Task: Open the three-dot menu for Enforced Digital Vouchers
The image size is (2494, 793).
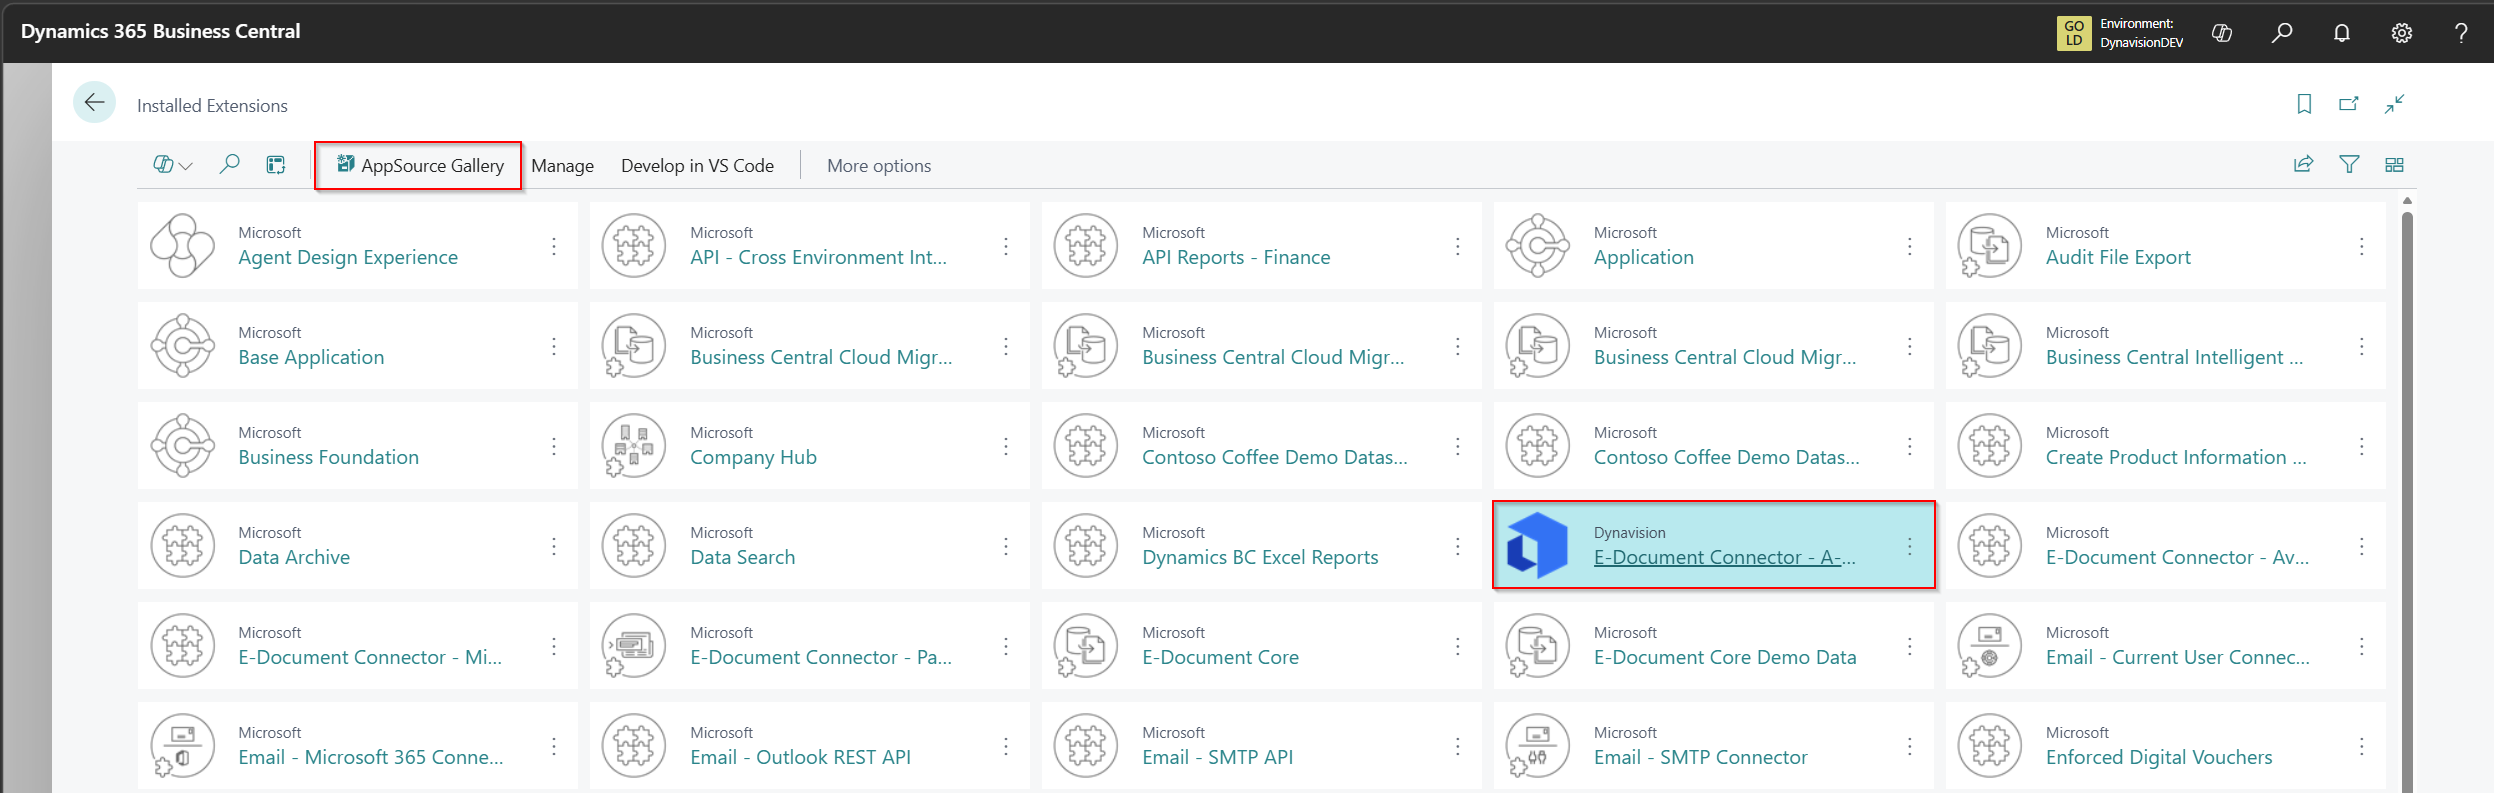Action: [2362, 746]
